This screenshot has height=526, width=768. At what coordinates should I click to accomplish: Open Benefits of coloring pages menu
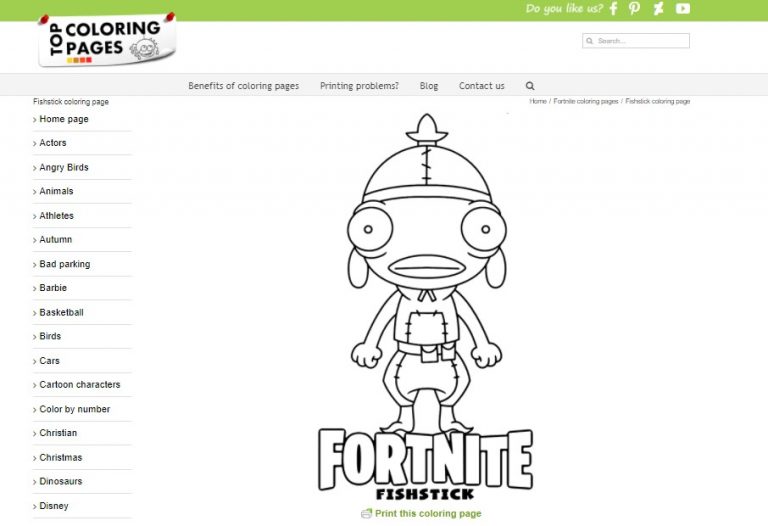[x=243, y=86]
